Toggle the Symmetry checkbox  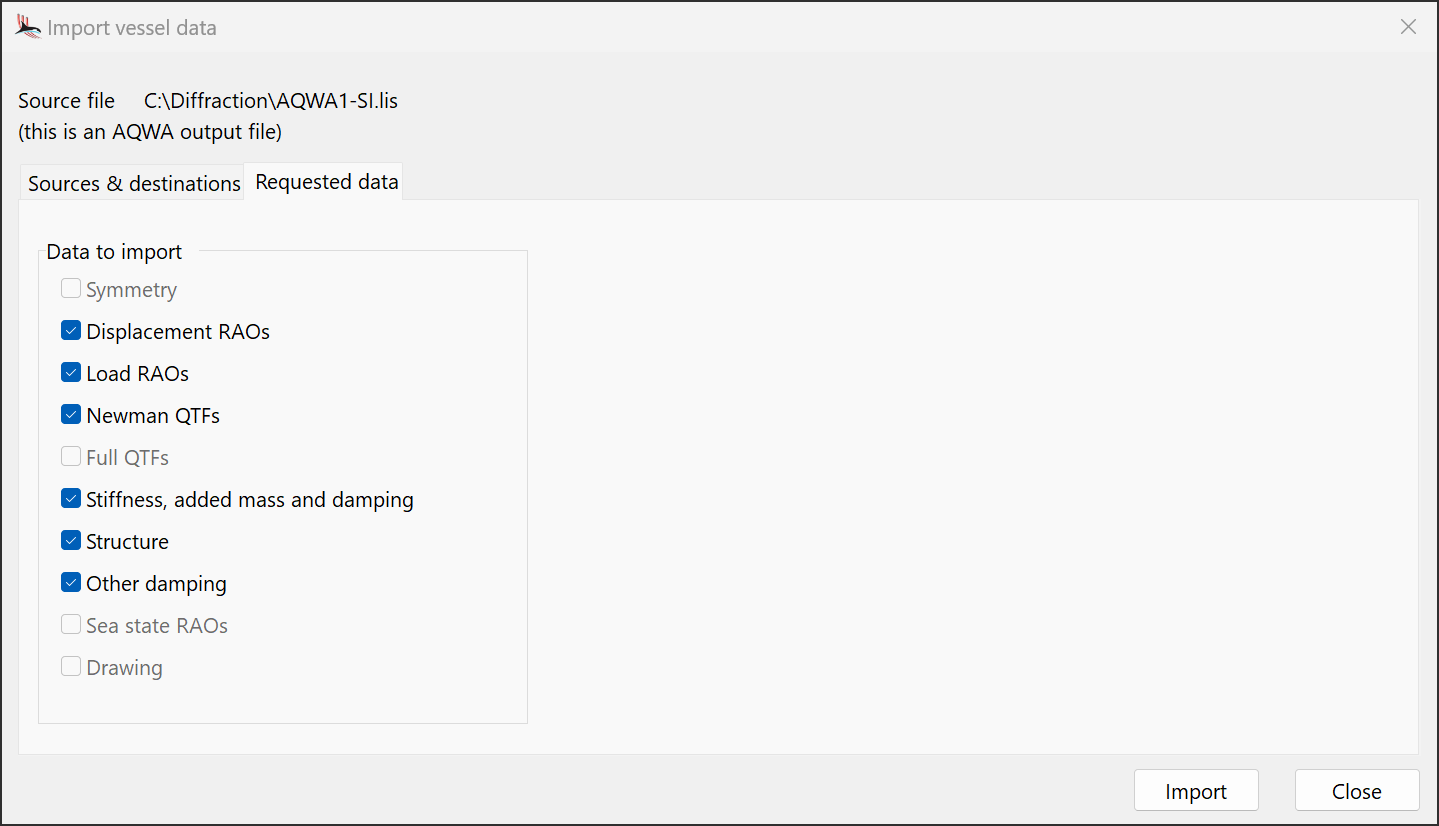pyautogui.click(x=71, y=289)
